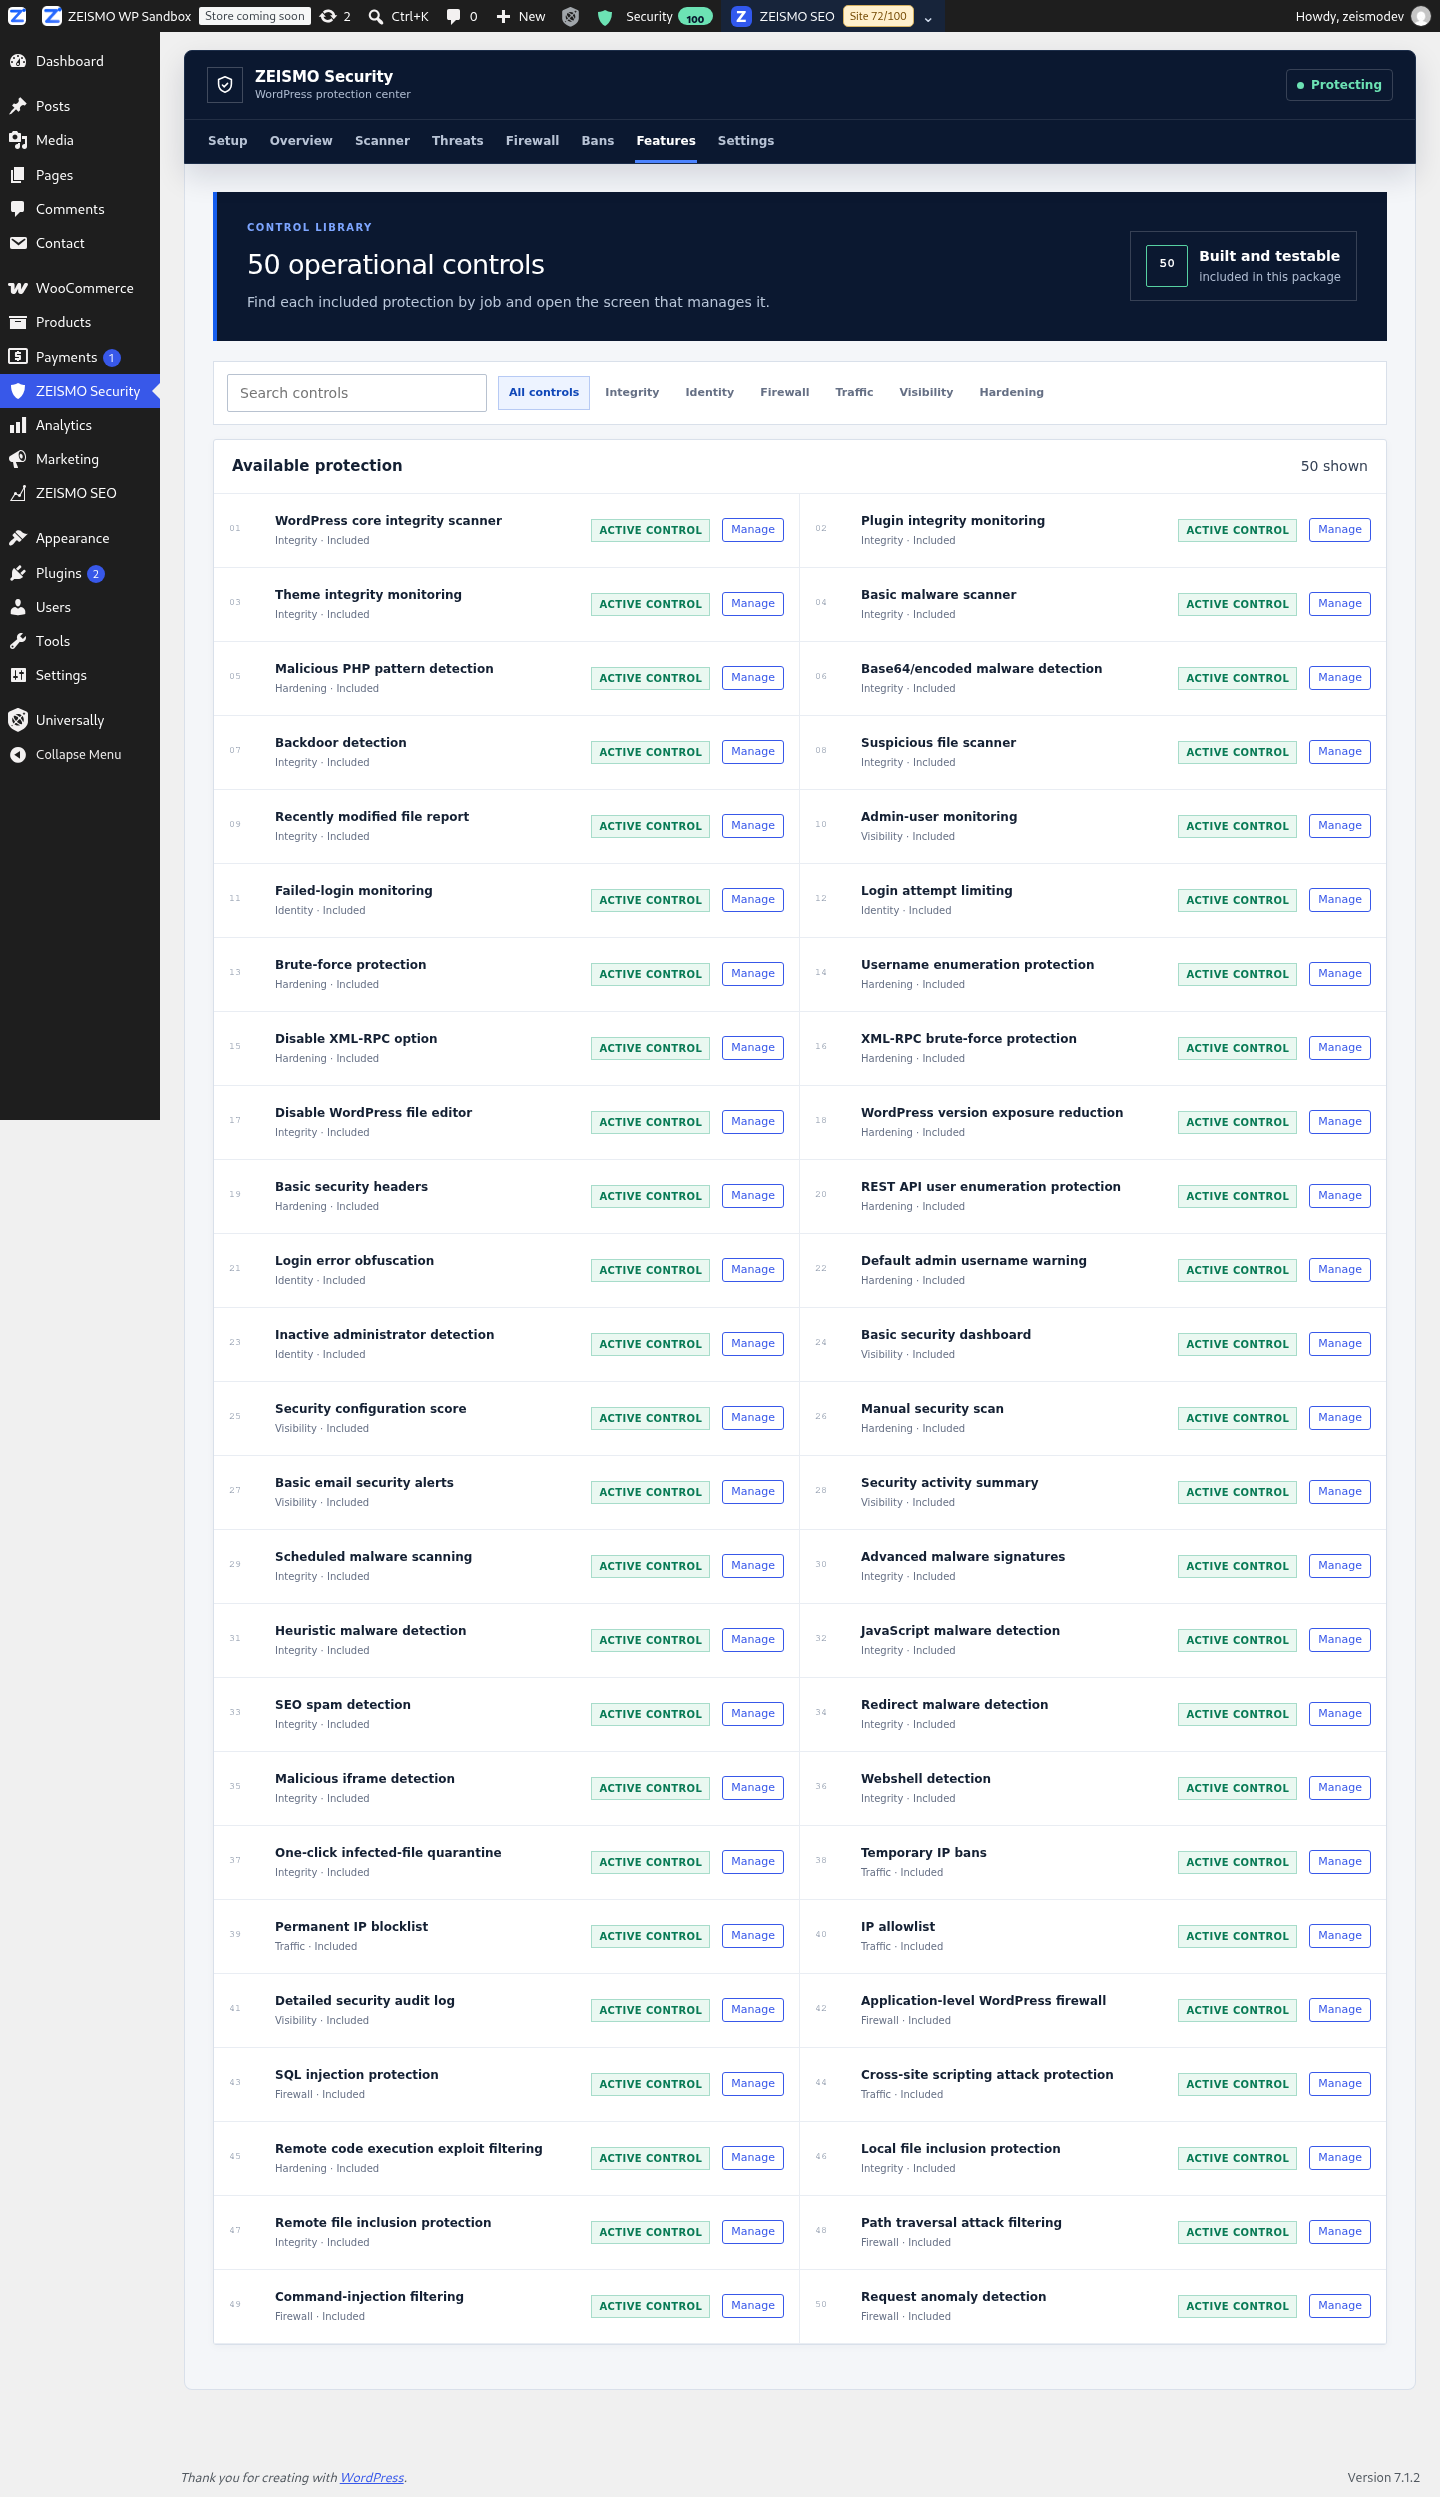Manage WordPress core integrity scanner
The image size is (1440, 2497).
(753, 530)
